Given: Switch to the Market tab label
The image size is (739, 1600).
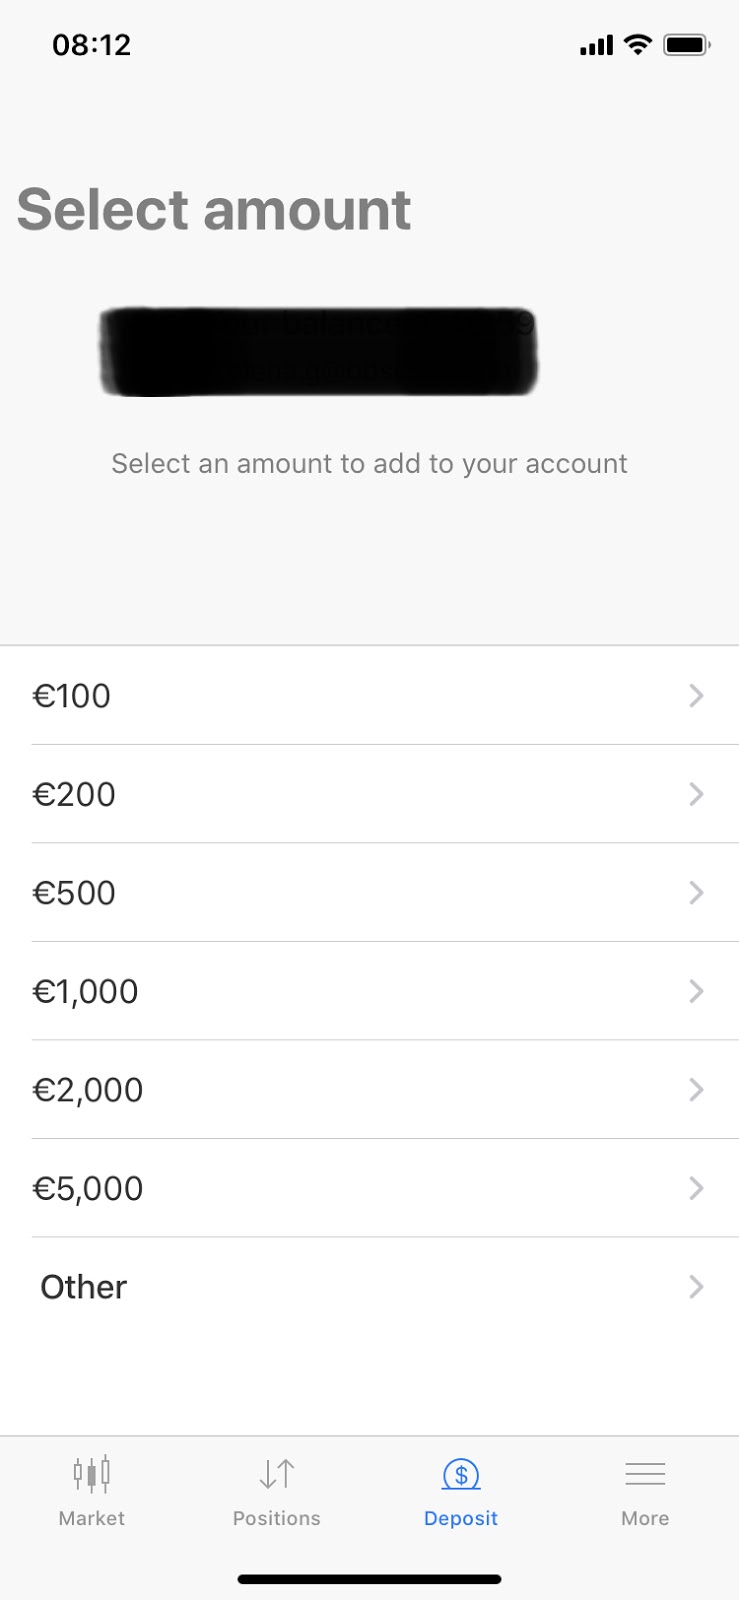Looking at the screenshot, I should [x=91, y=1518].
